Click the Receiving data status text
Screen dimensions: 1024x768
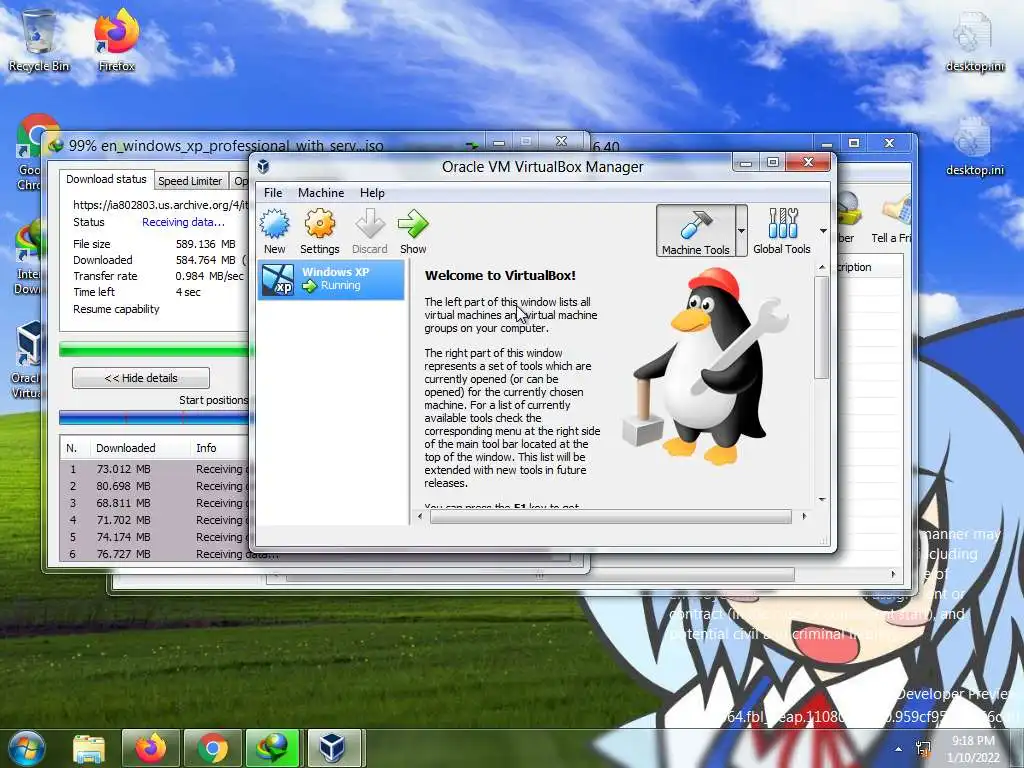pyautogui.click(x=184, y=222)
